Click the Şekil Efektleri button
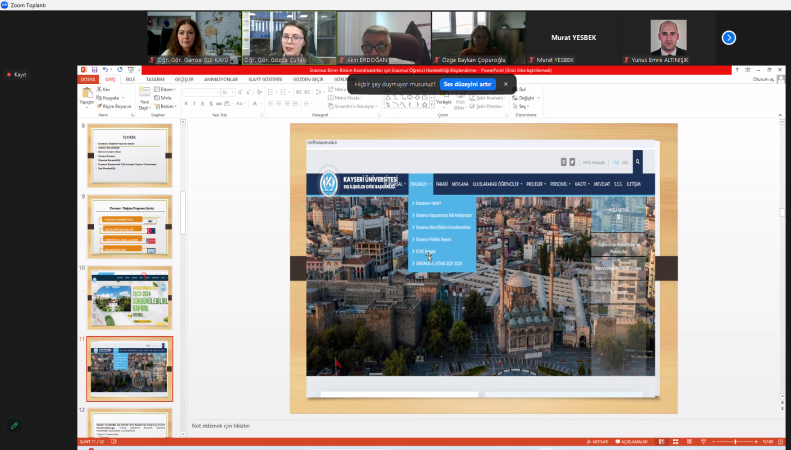Screen dimensions: 791x450 click(487, 106)
